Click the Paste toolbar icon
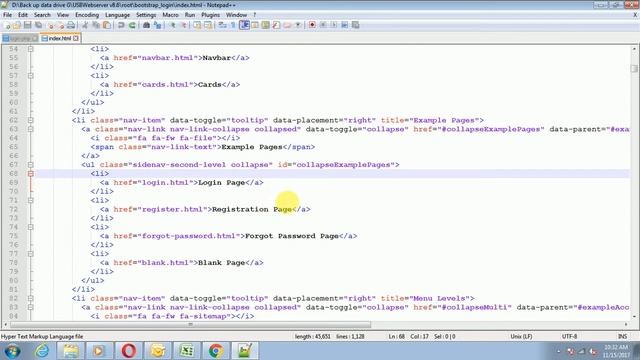 [x=107, y=25]
